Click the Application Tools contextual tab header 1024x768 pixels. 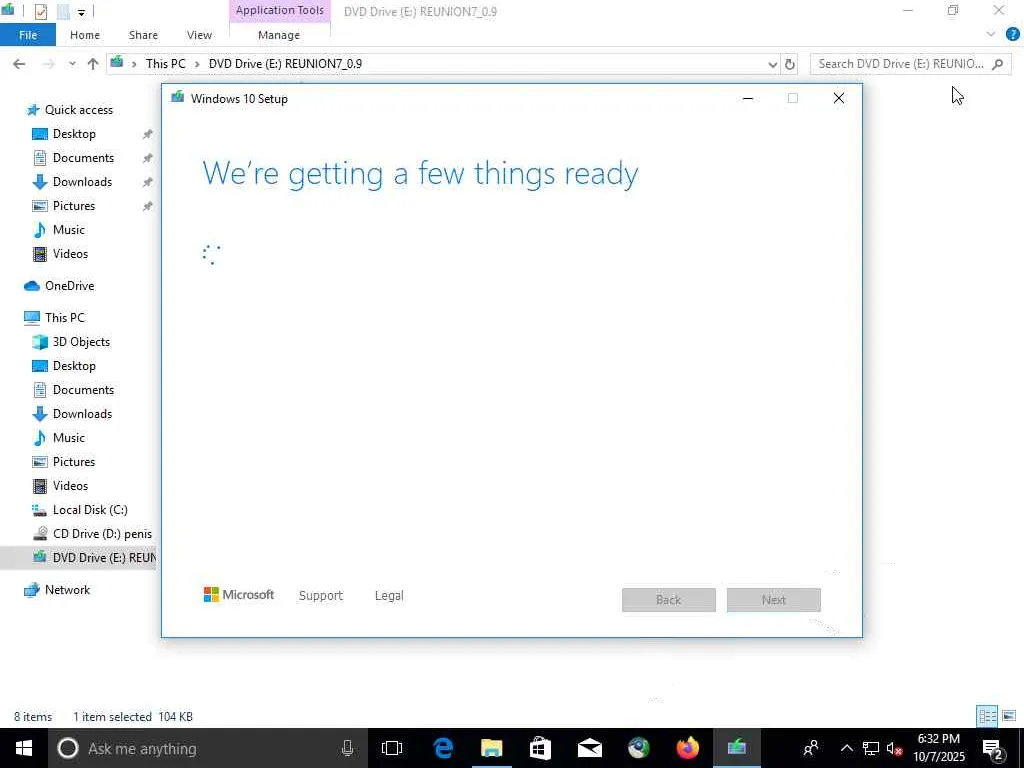click(x=280, y=10)
